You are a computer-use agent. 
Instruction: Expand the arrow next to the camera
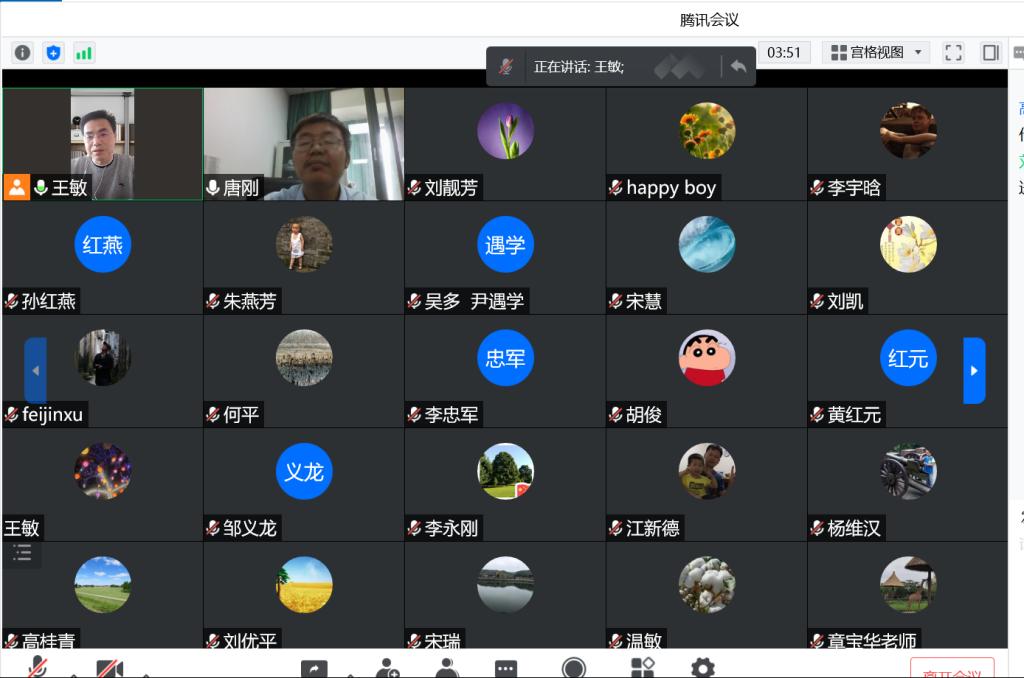click(x=145, y=674)
